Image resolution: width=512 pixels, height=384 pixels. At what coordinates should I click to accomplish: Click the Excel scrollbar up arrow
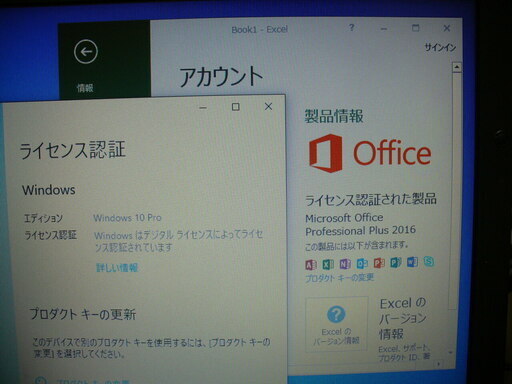pyautogui.click(x=457, y=67)
